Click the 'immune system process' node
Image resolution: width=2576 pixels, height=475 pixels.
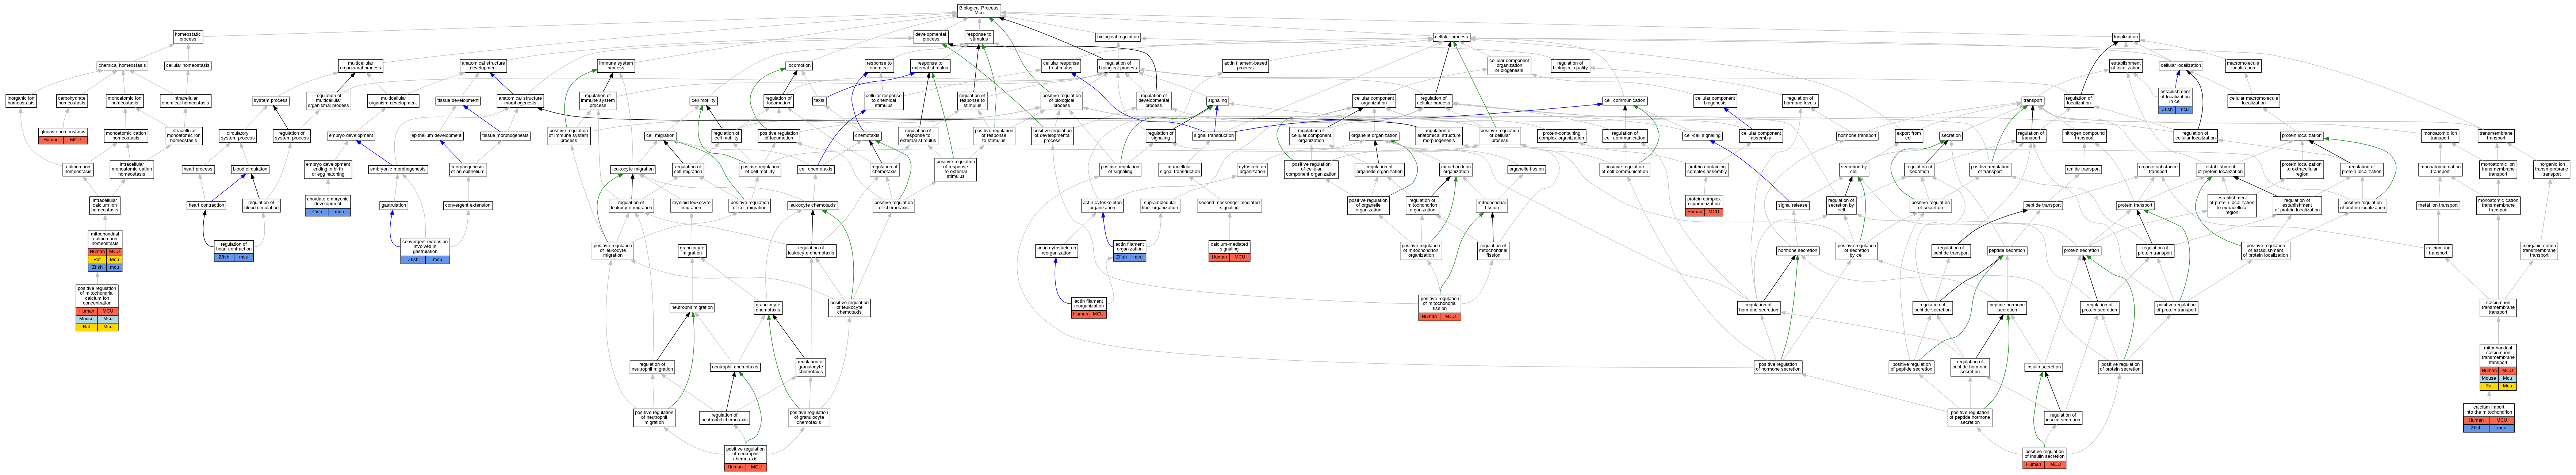click(616, 66)
